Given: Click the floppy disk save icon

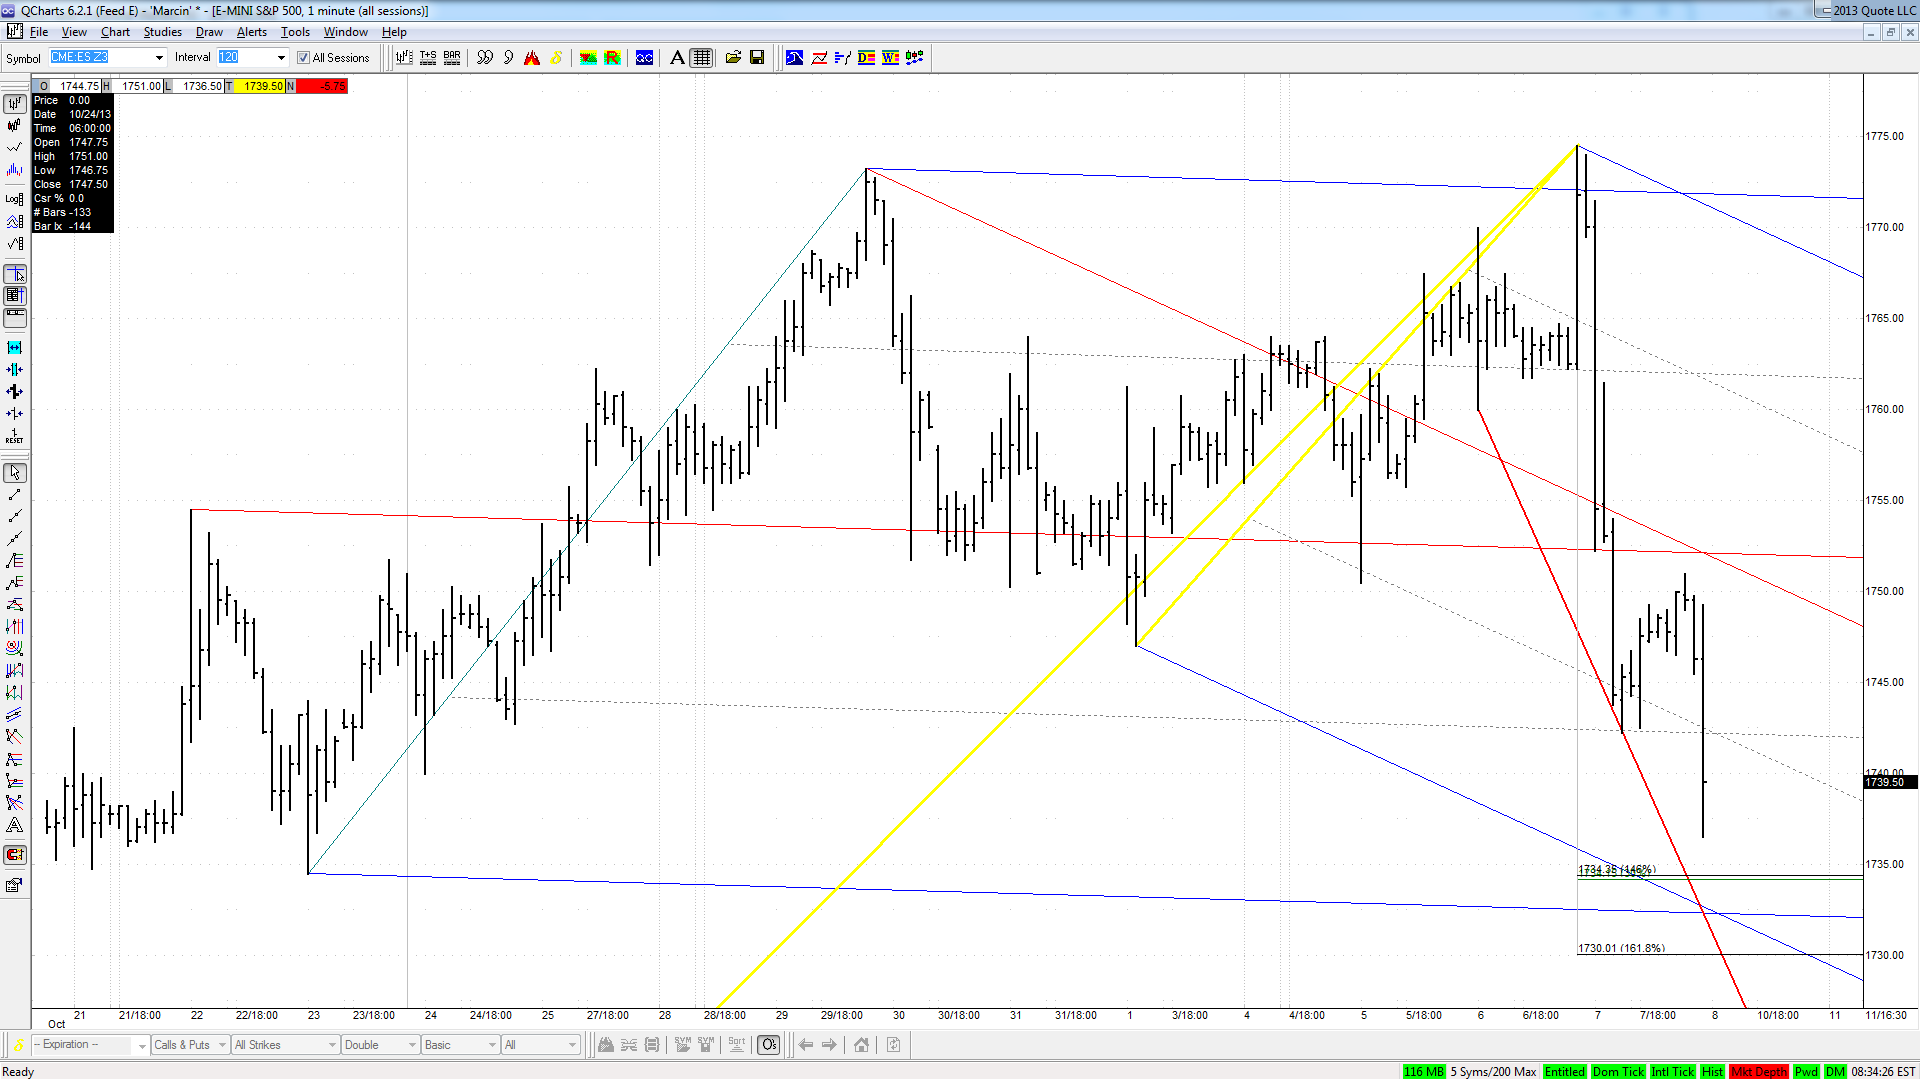Looking at the screenshot, I should [x=757, y=58].
